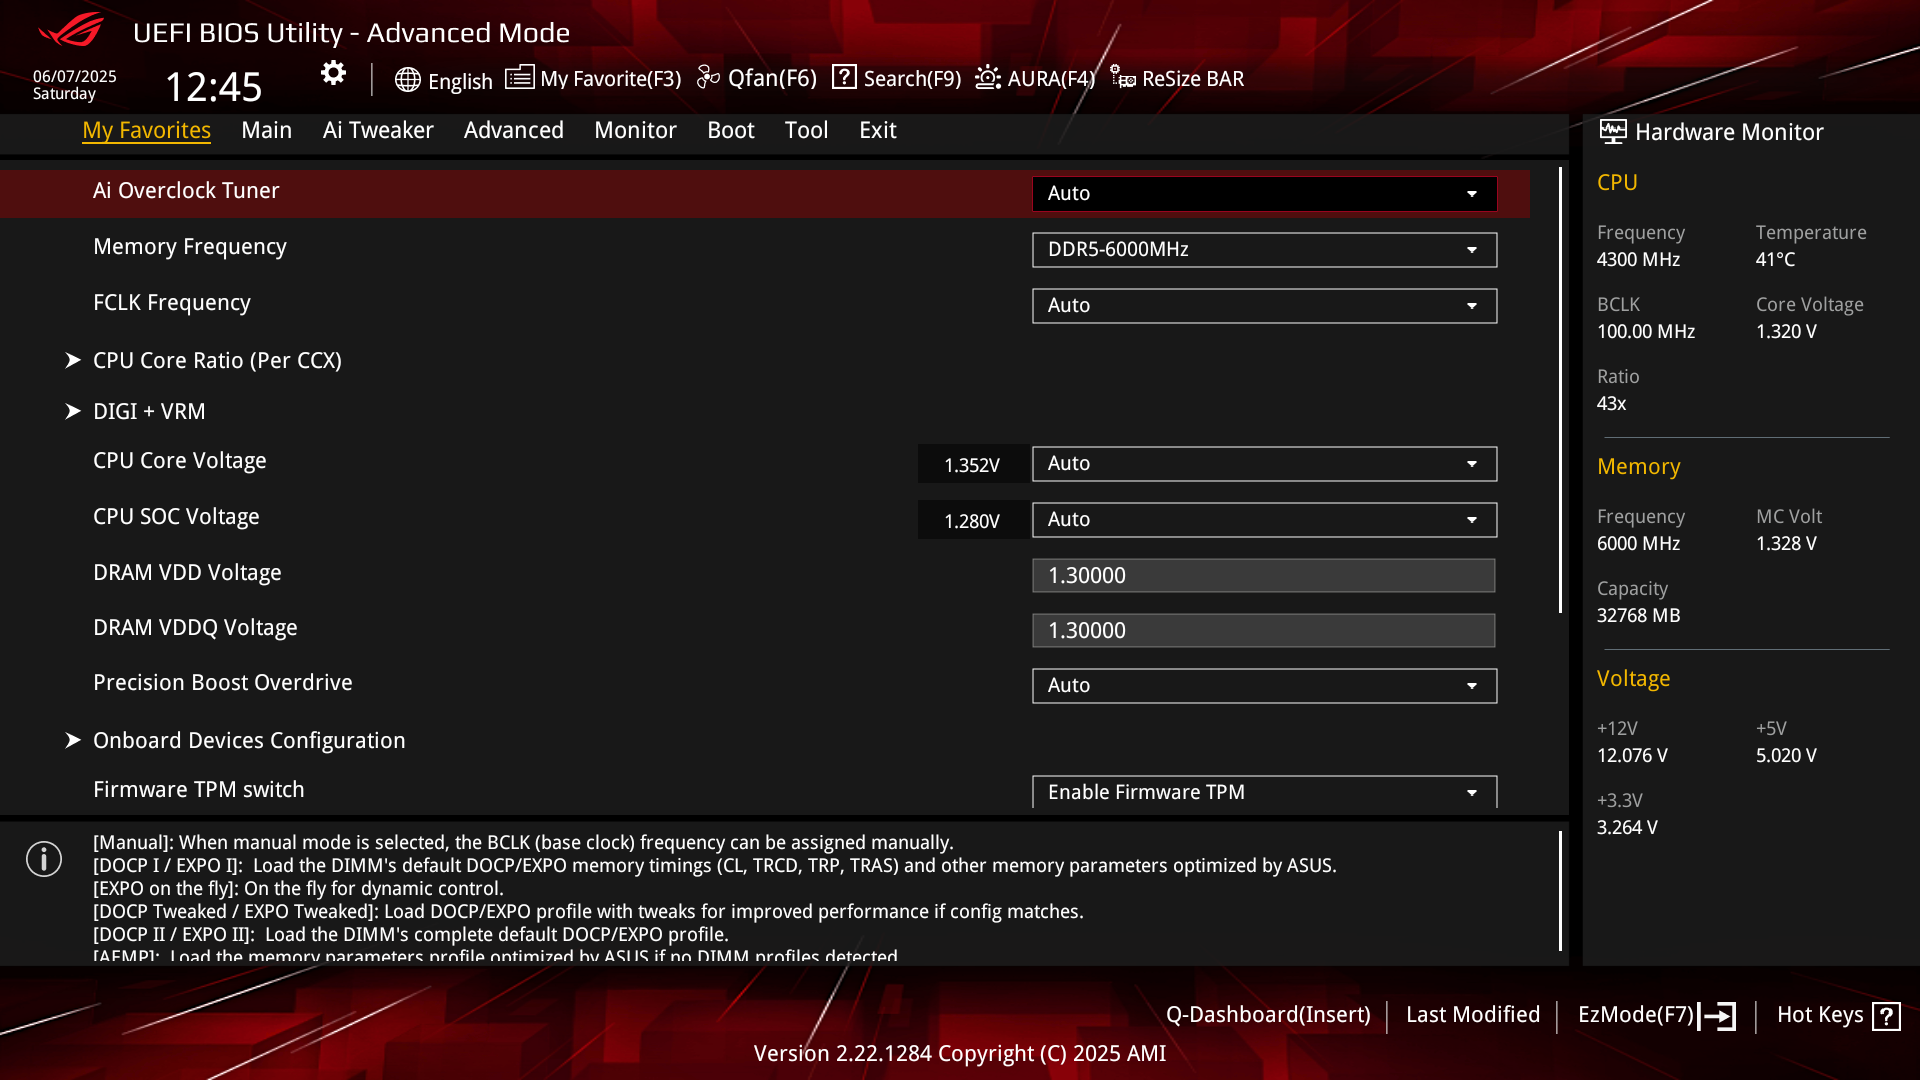The image size is (1920, 1080).
Task: Click the AURA lighting icon
Action: point(988,77)
